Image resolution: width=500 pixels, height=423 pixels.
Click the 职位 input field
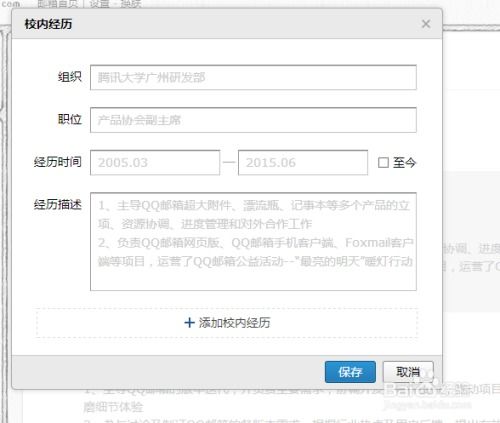tap(253, 120)
